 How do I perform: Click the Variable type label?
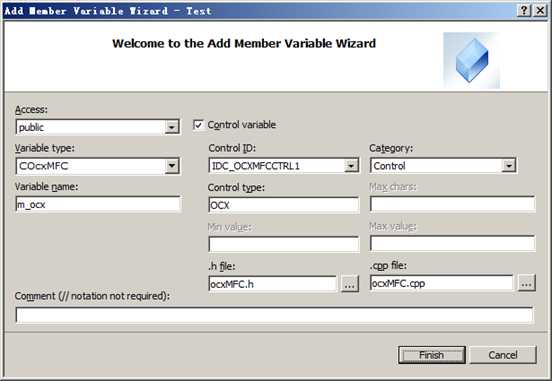point(45,148)
